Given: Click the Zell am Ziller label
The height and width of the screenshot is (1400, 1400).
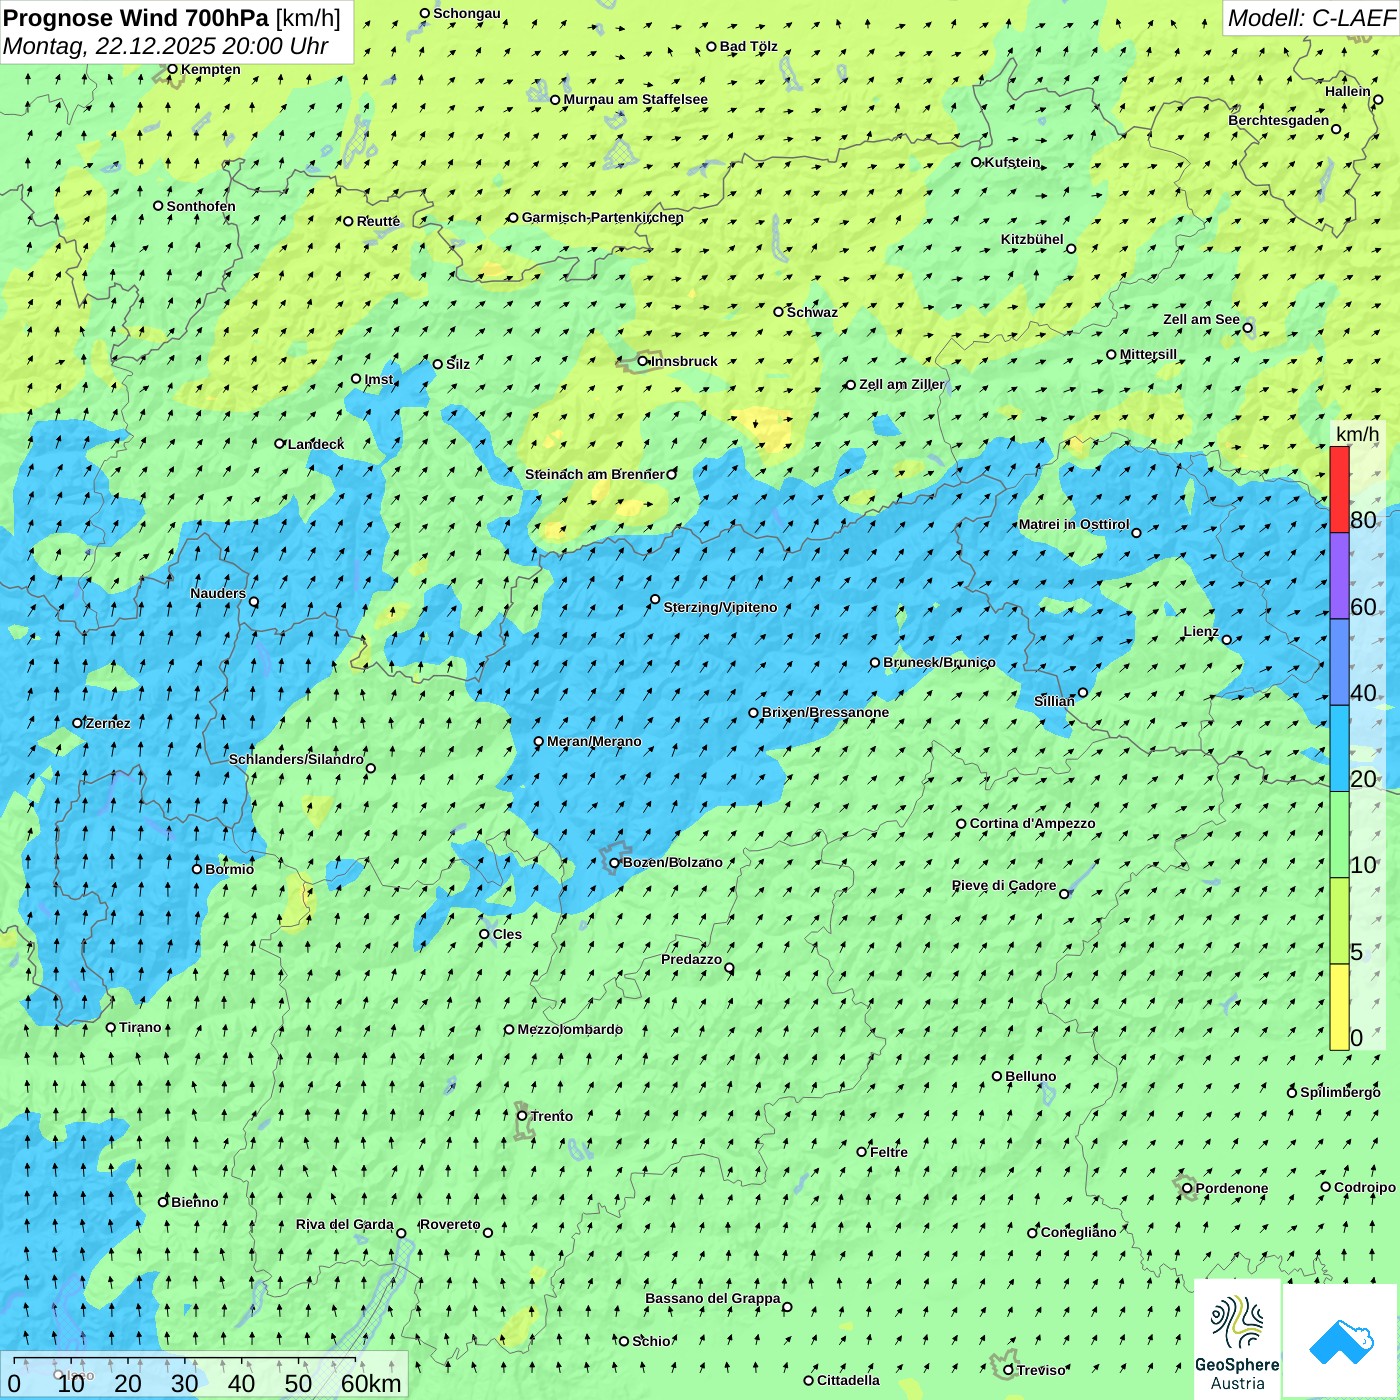Looking at the screenshot, I should pyautogui.click(x=901, y=384).
